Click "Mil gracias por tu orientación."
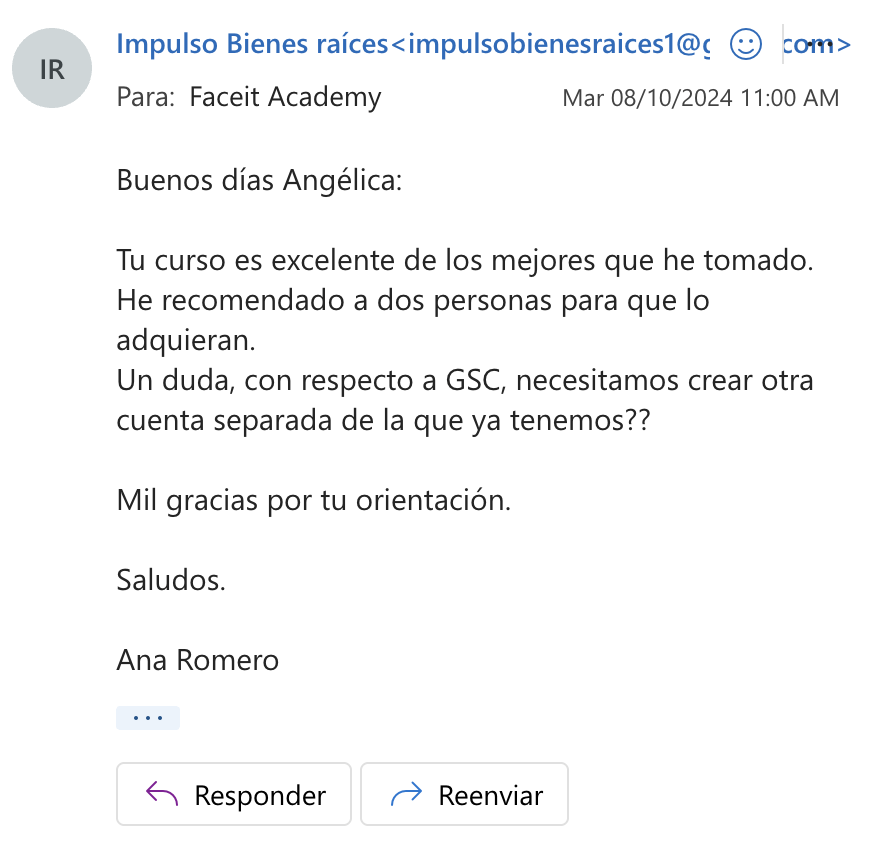Screen dimensions: 878x842 coord(314,500)
